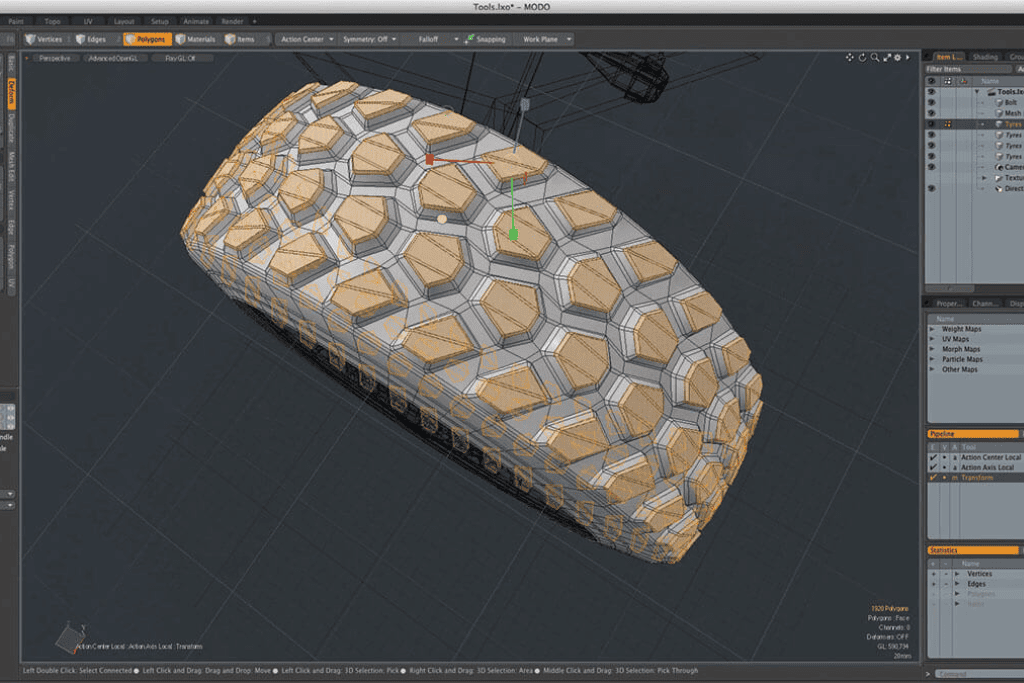Click the Tools.lxo scene clapperboard icon

tap(991, 92)
